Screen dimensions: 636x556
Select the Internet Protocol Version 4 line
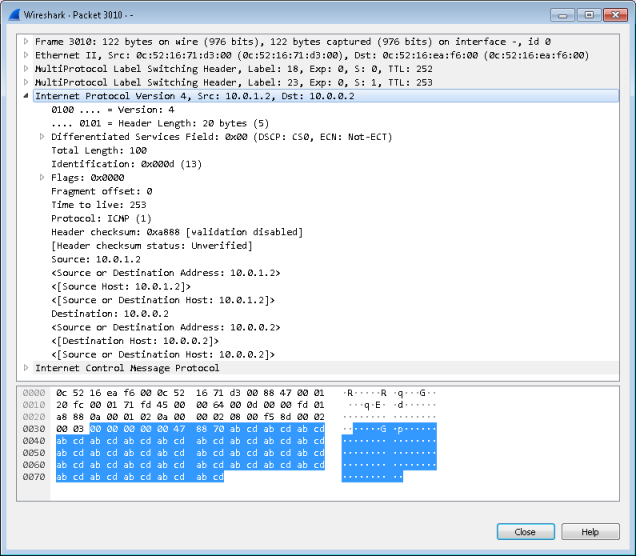coord(326,96)
